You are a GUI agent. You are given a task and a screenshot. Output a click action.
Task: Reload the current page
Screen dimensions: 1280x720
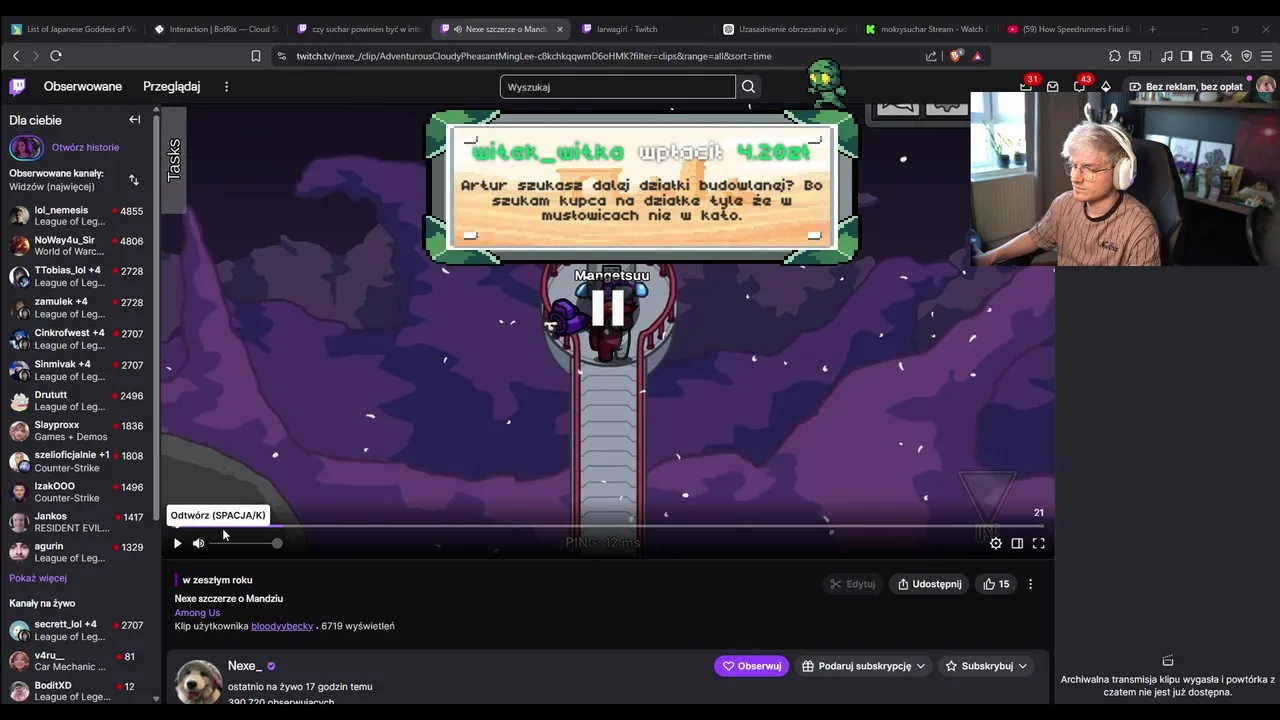(56, 56)
